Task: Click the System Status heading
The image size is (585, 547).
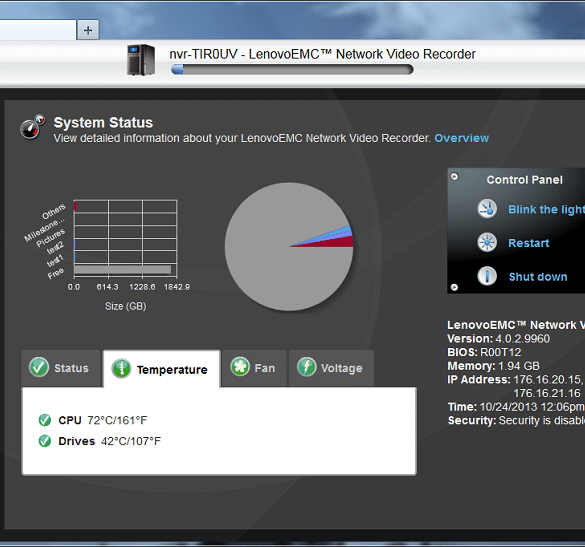Action: (103, 123)
